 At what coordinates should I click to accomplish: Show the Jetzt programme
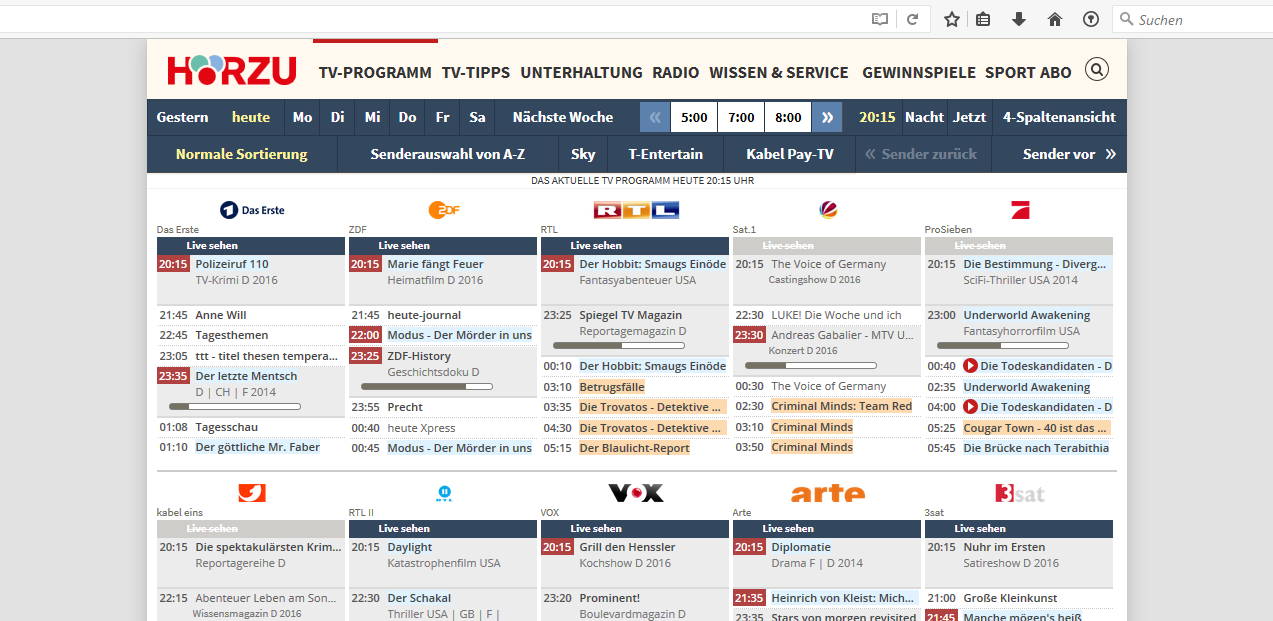pos(969,117)
